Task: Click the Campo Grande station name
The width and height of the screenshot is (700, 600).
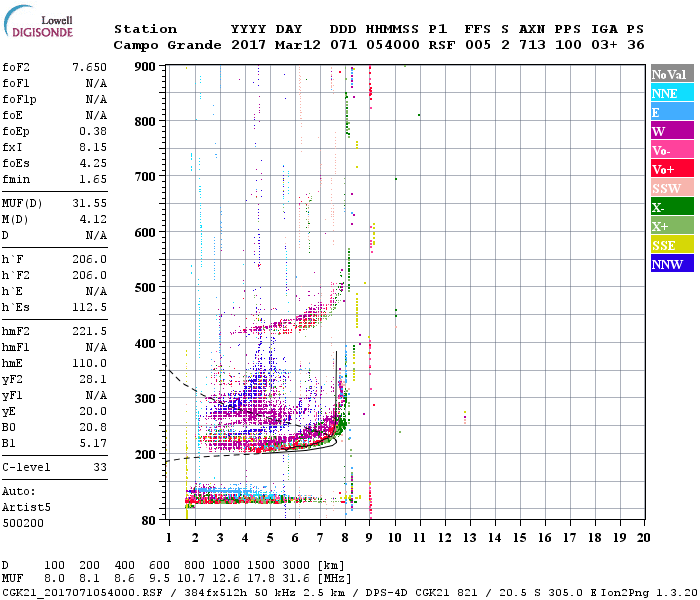Action: pyautogui.click(x=167, y=45)
